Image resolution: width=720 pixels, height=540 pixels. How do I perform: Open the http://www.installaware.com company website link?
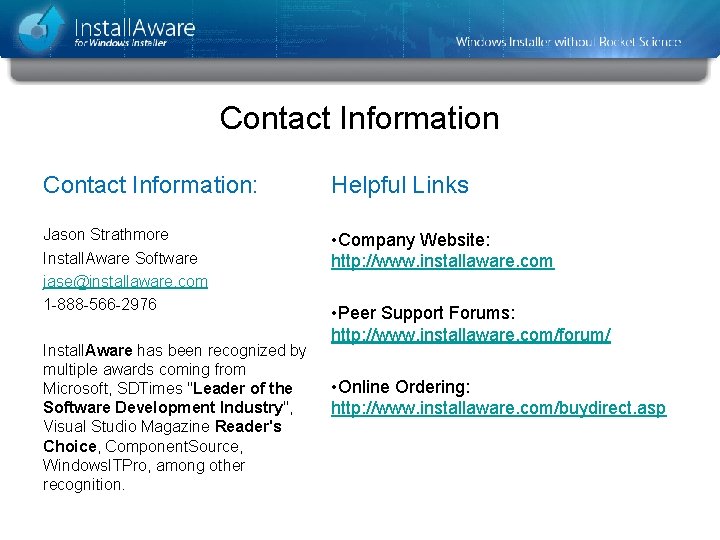443,261
